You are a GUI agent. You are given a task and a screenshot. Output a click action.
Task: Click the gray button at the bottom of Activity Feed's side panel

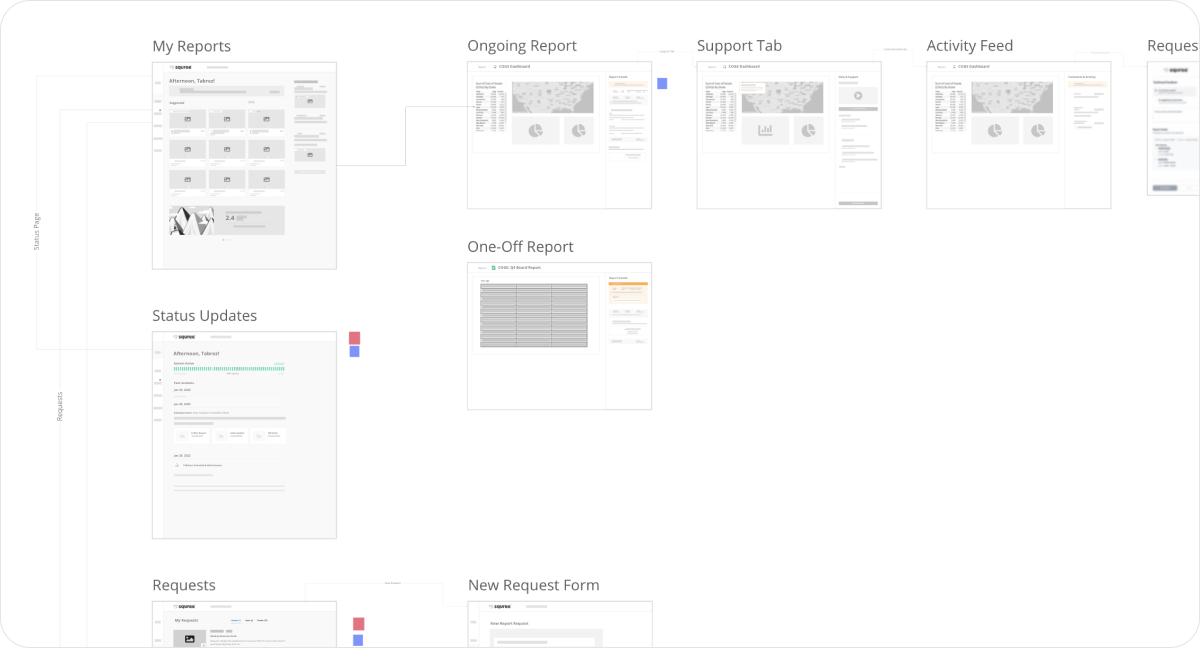point(1084,127)
